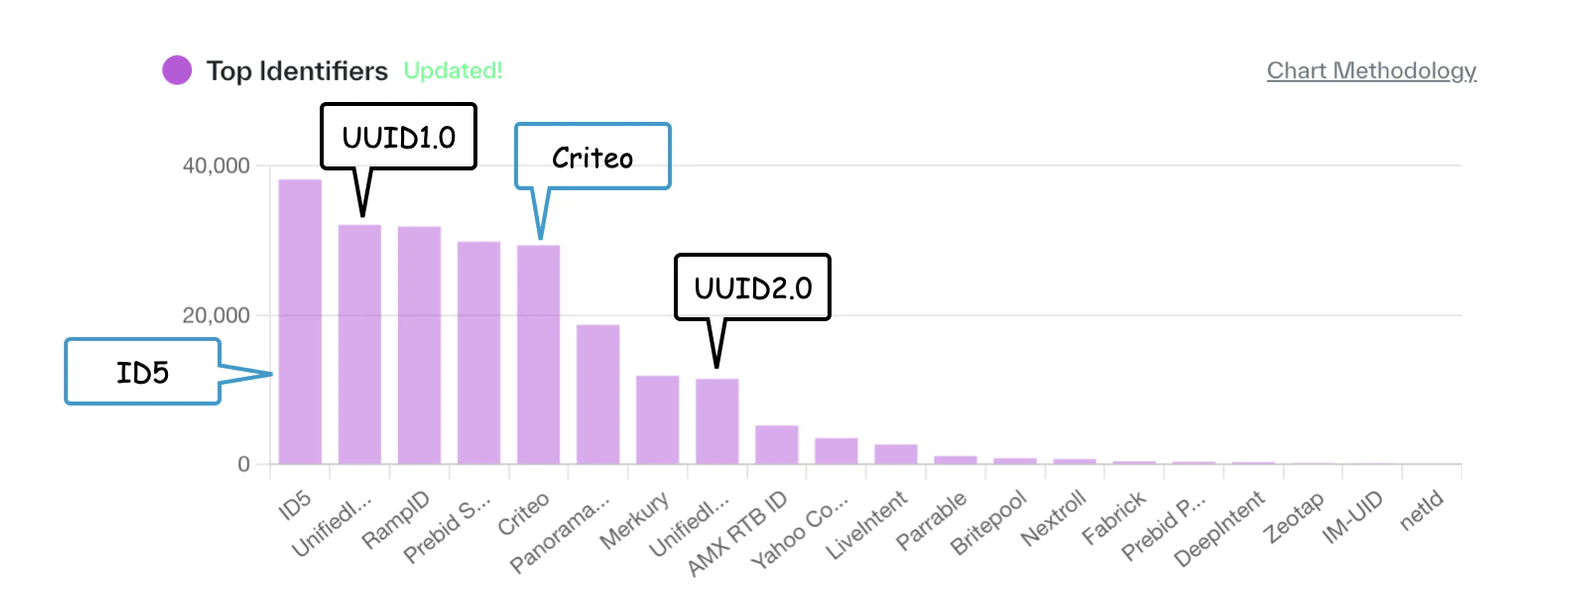Select the LiveIntent axis label
Viewport: 1580px width, 596px height.
pyautogui.click(x=868, y=525)
